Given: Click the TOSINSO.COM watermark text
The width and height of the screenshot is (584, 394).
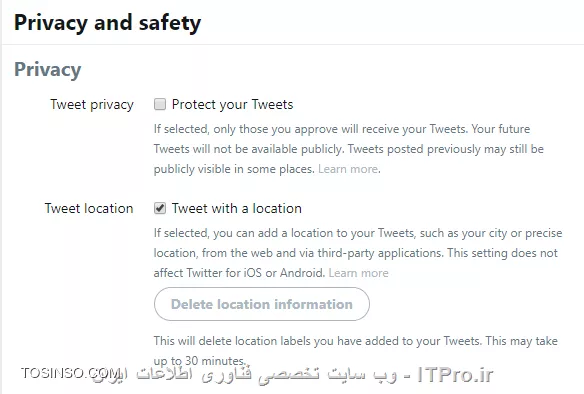Looking at the screenshot, I should tap(69, 373).
